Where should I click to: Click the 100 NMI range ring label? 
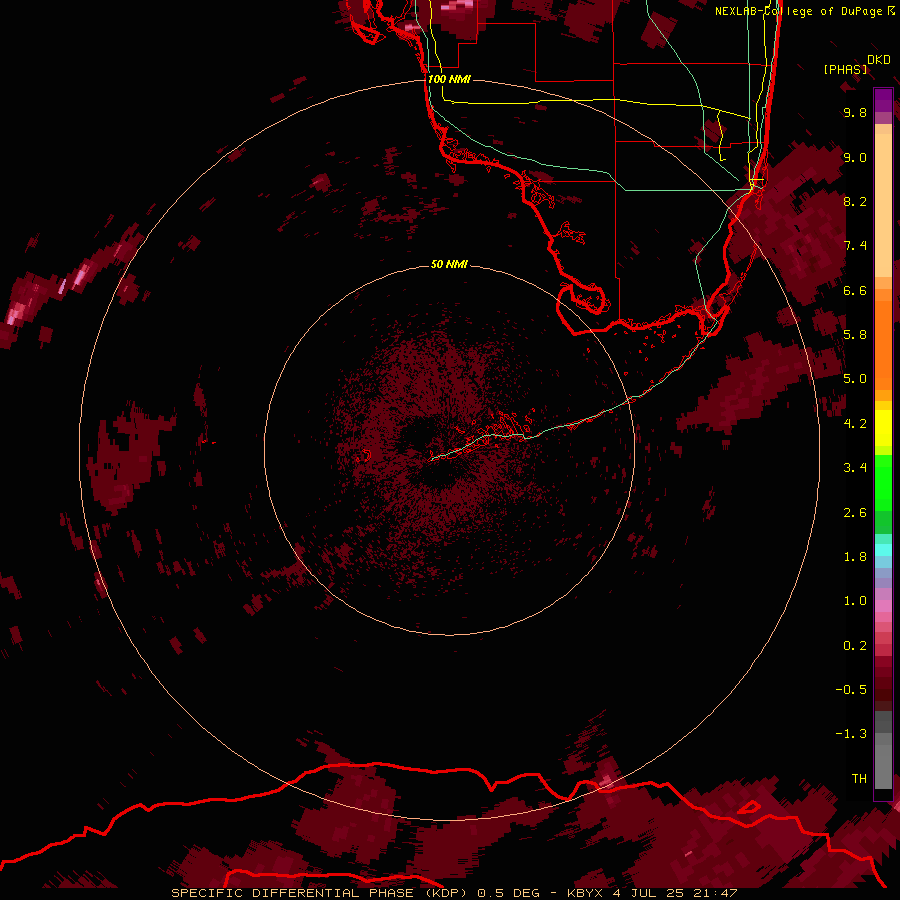pyautogui.click(x=449, y=79)
